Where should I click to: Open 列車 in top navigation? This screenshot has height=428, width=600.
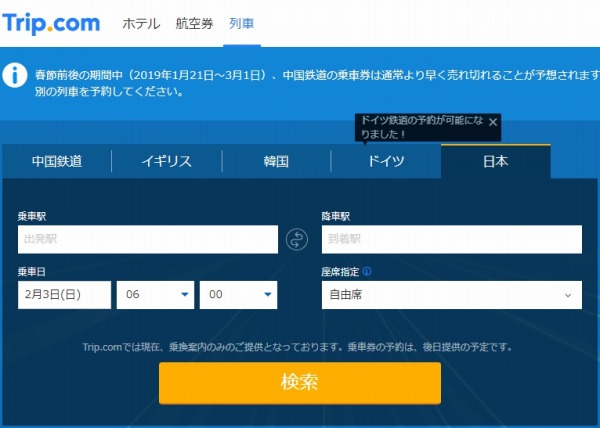(241, 24)
